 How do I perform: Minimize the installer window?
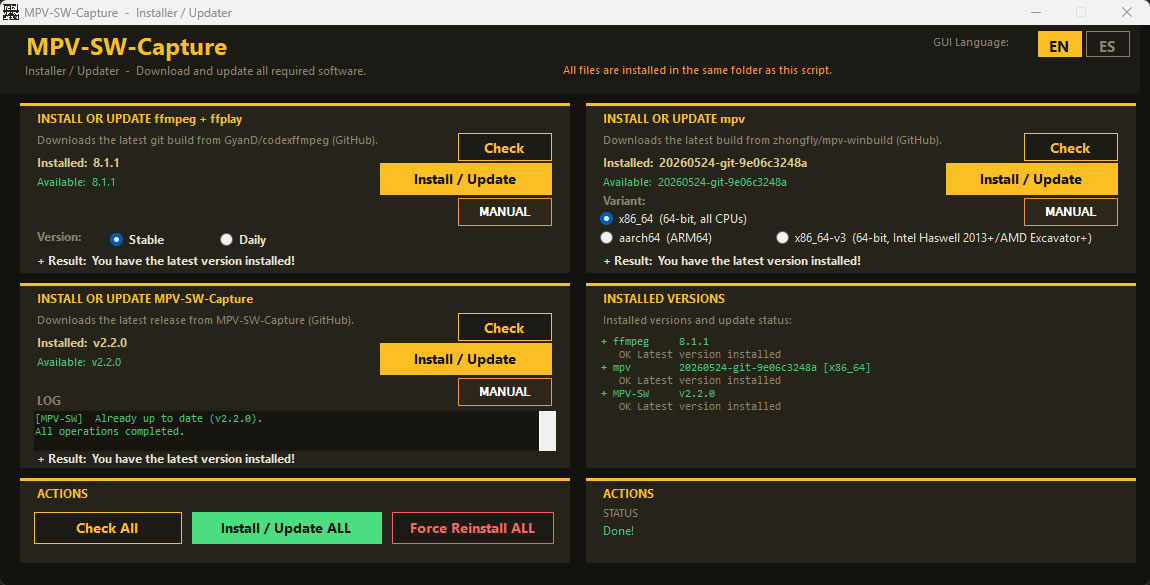point(1036,12)
